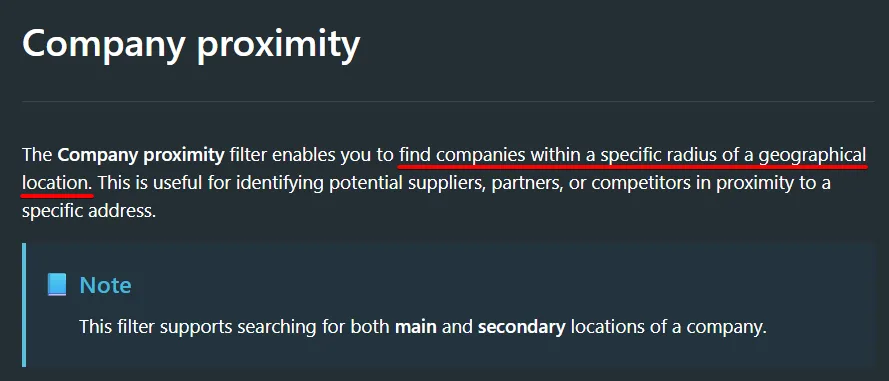Click the blue book icon beside Note
The width and height of the screenshot is (889, 381).
point(57,285)
